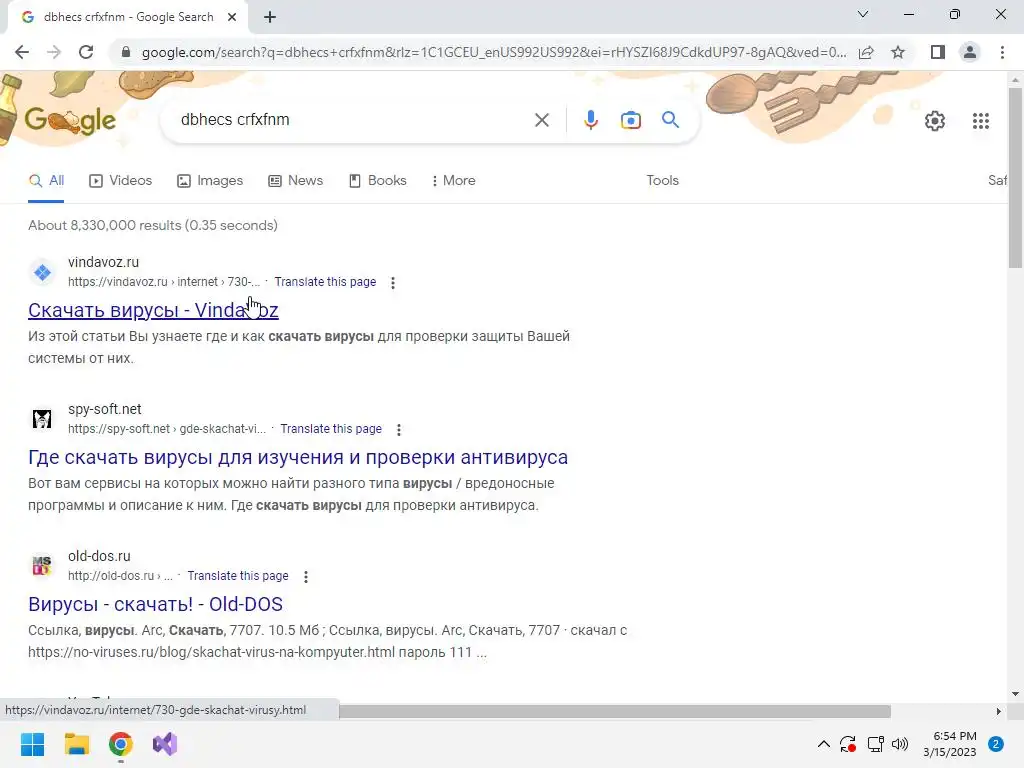Submit the search with the magnifier
The width and height of the screenshot is (1024, 768).
coord(670,120)
